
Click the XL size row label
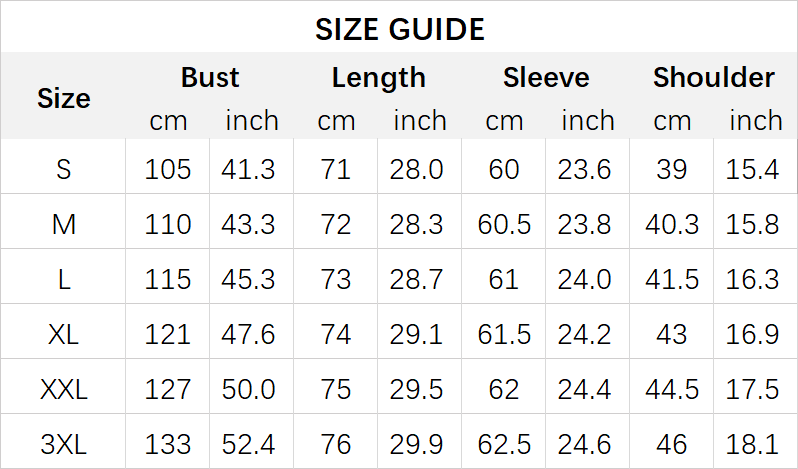coord(64,334)
